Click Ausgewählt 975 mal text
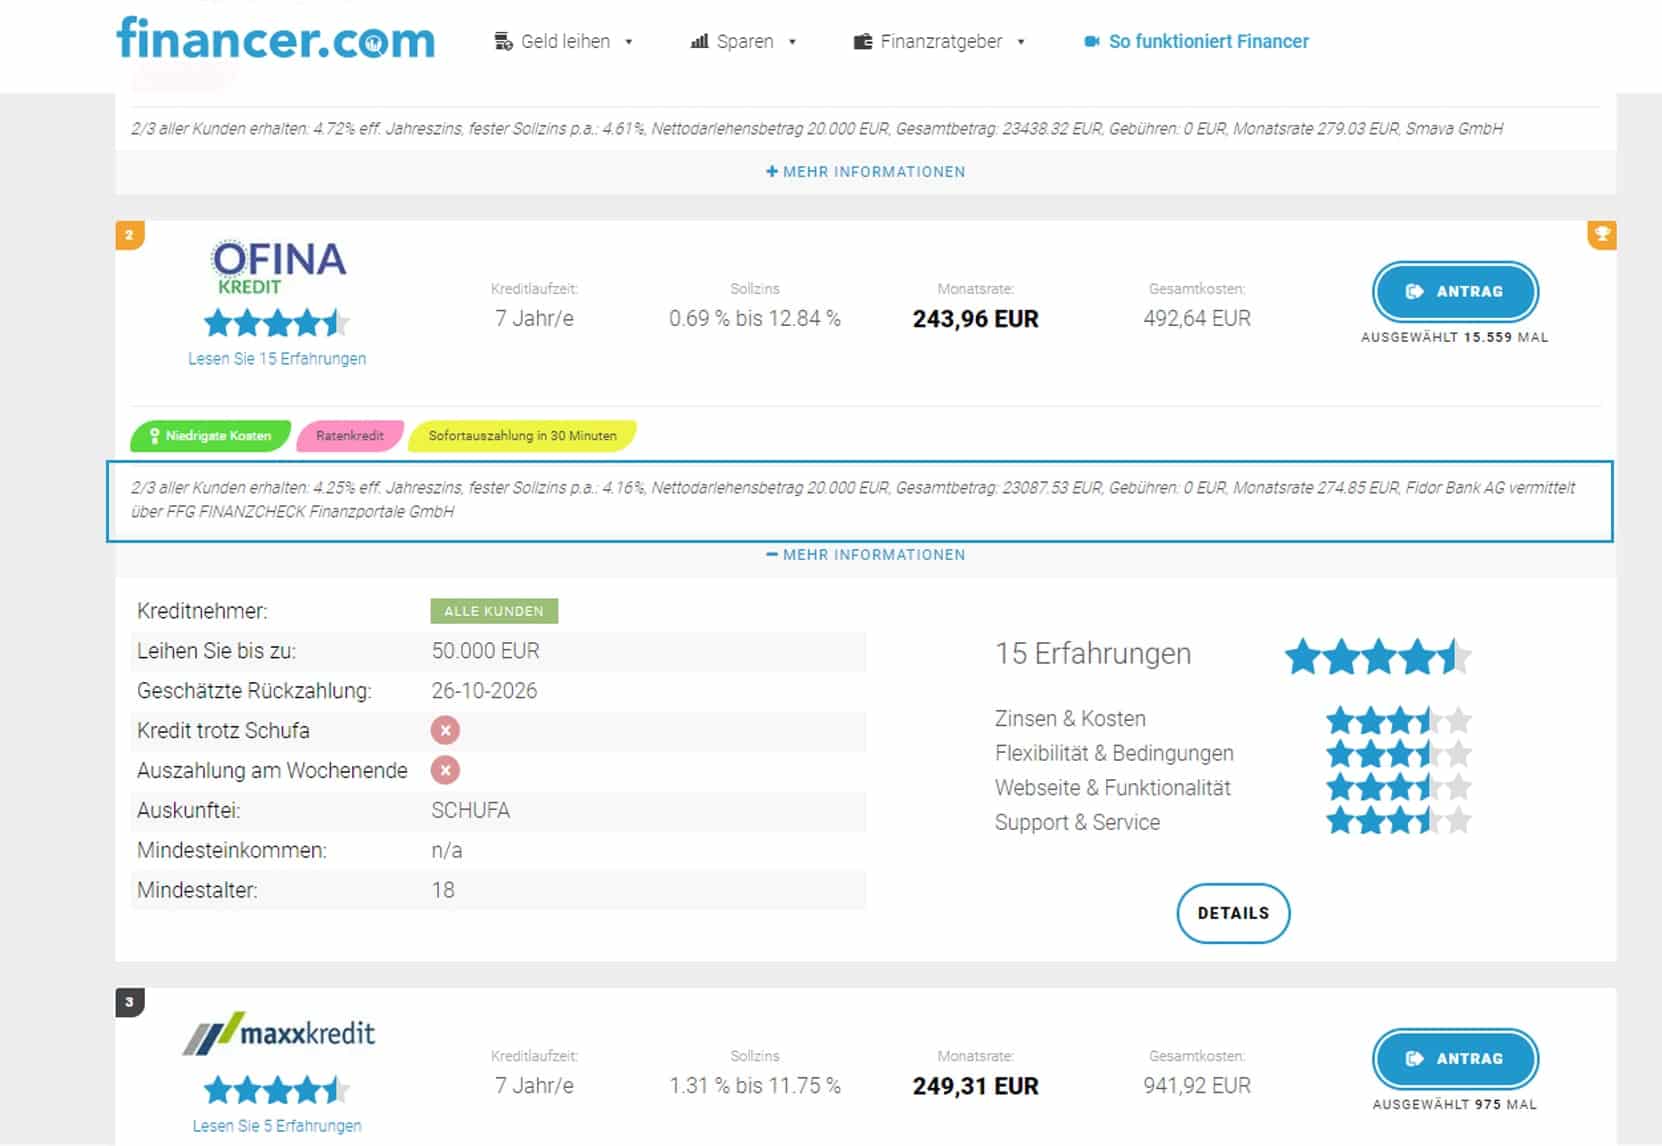 point(1454,1105)
